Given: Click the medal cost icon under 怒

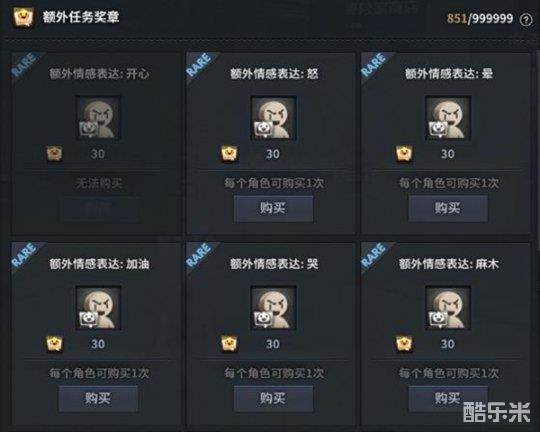Looking at the screenshot, I should 229,153.
